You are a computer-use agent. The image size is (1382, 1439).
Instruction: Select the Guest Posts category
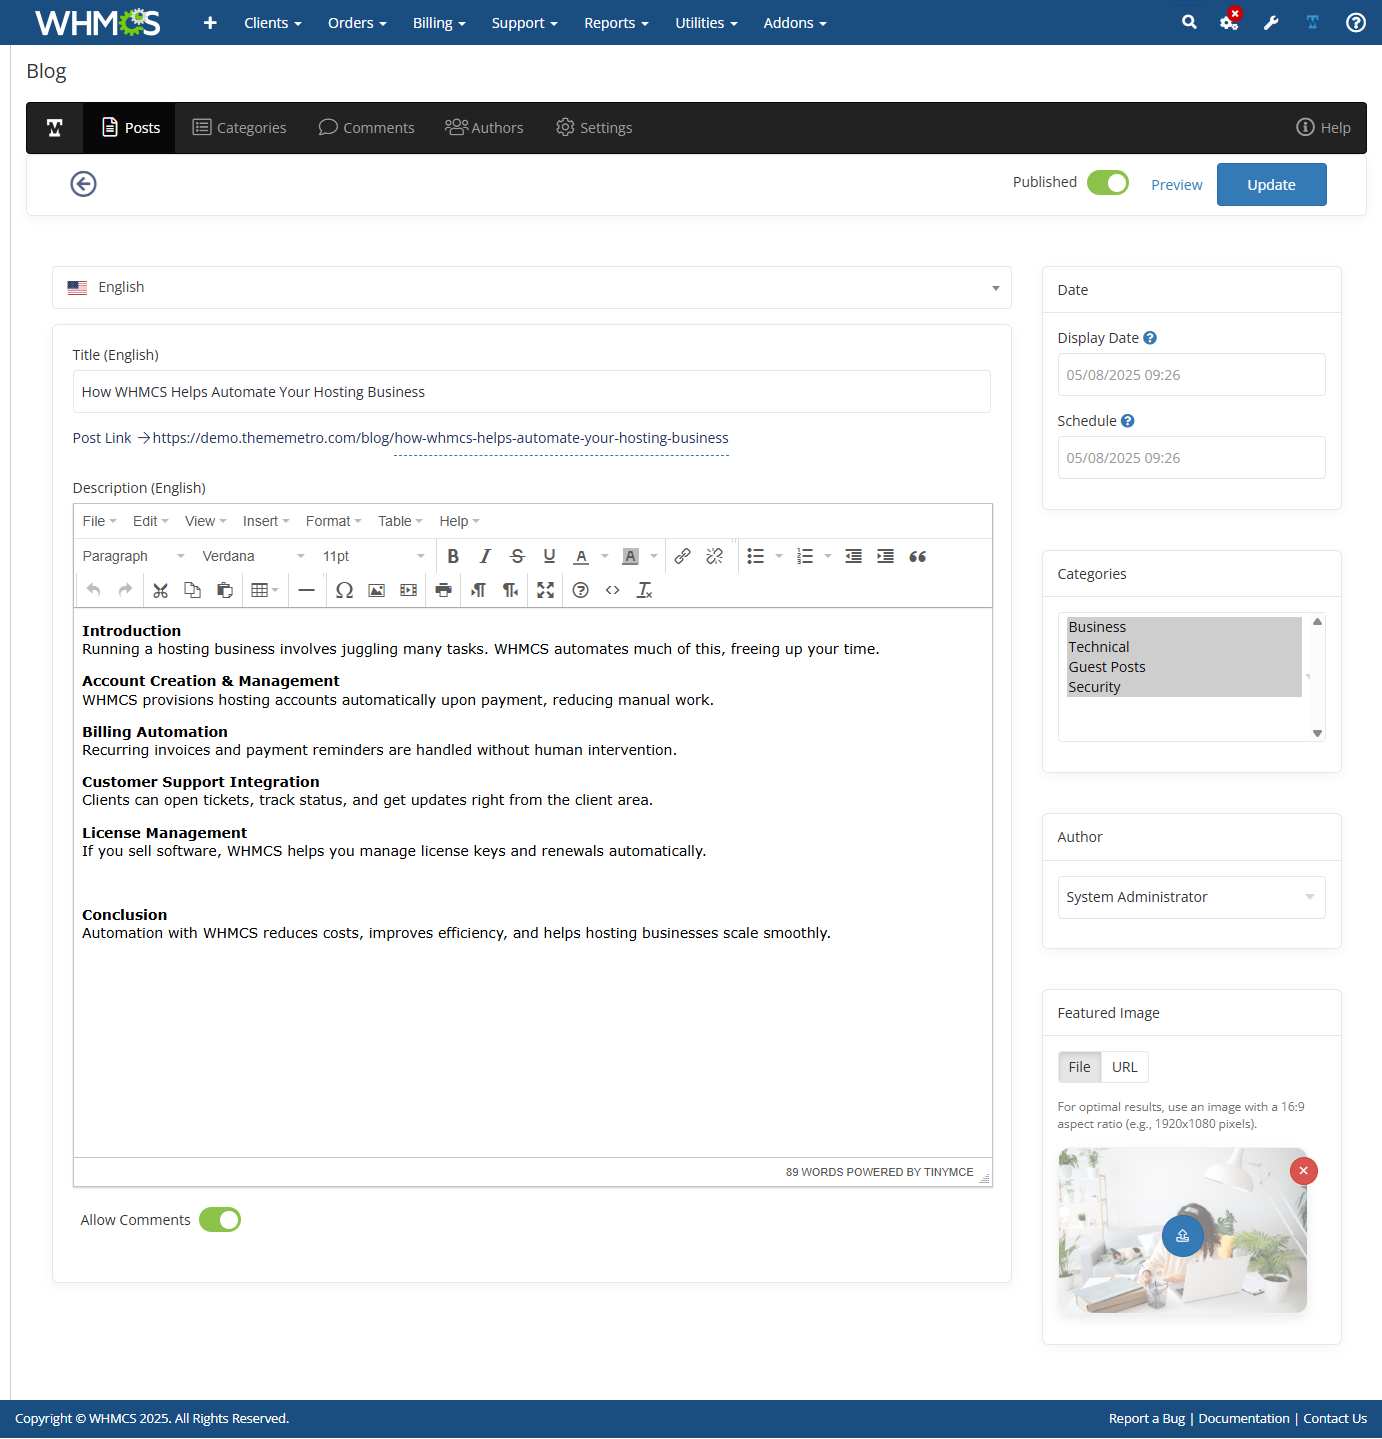[x=1184, y=667]
